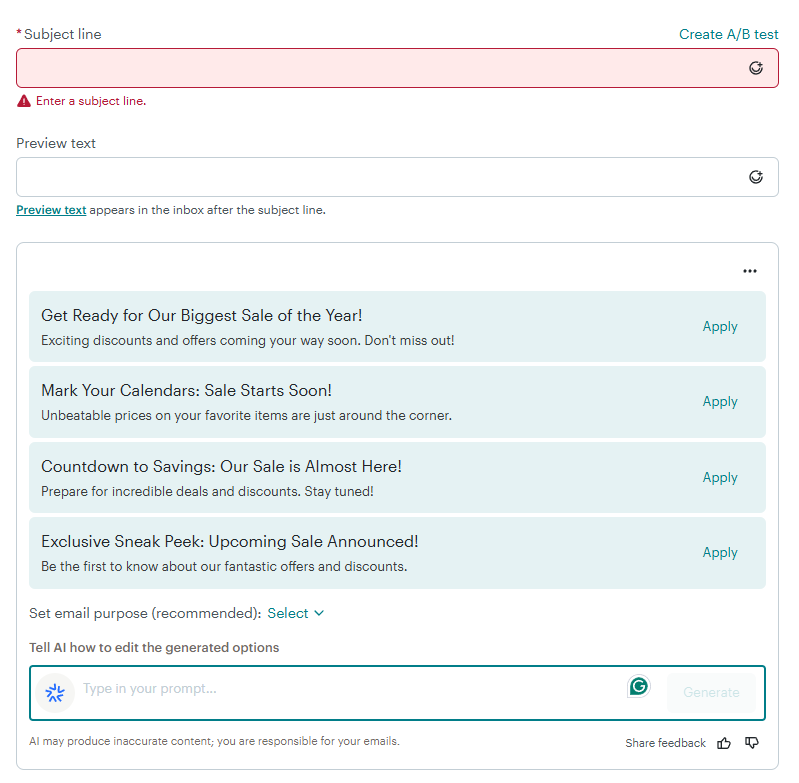Click the disabled Generate button
799x783 pixels.
pos(711,692)
